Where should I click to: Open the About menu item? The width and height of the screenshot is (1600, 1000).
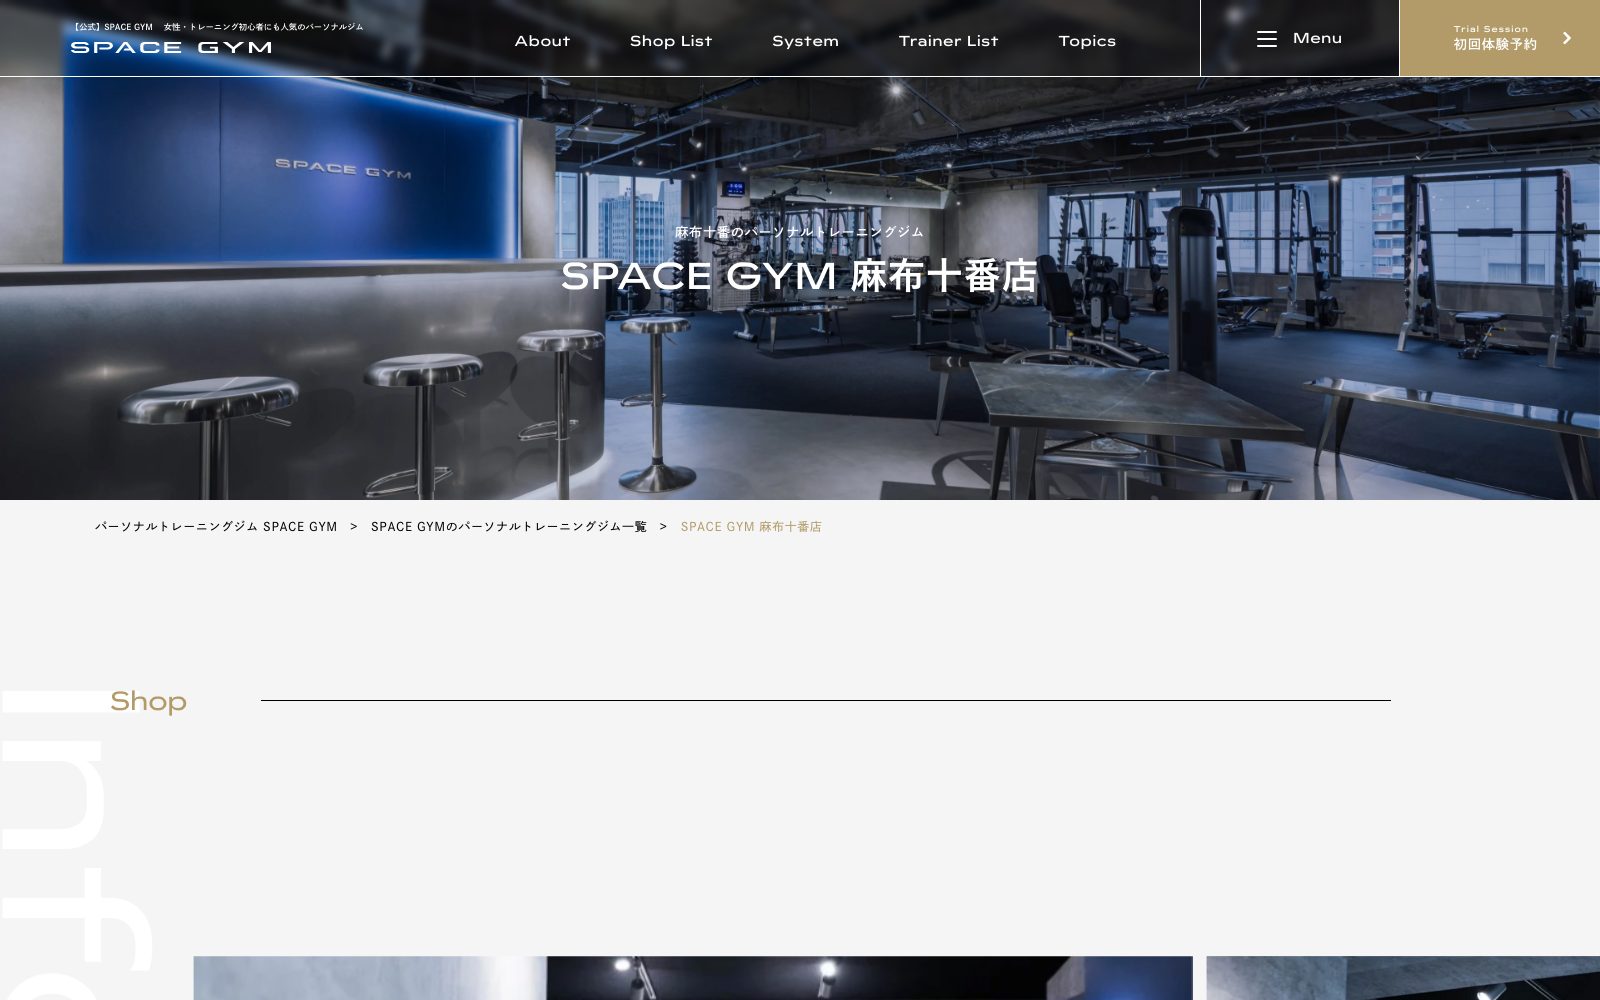pyautogui.click(x=542, y=41)
